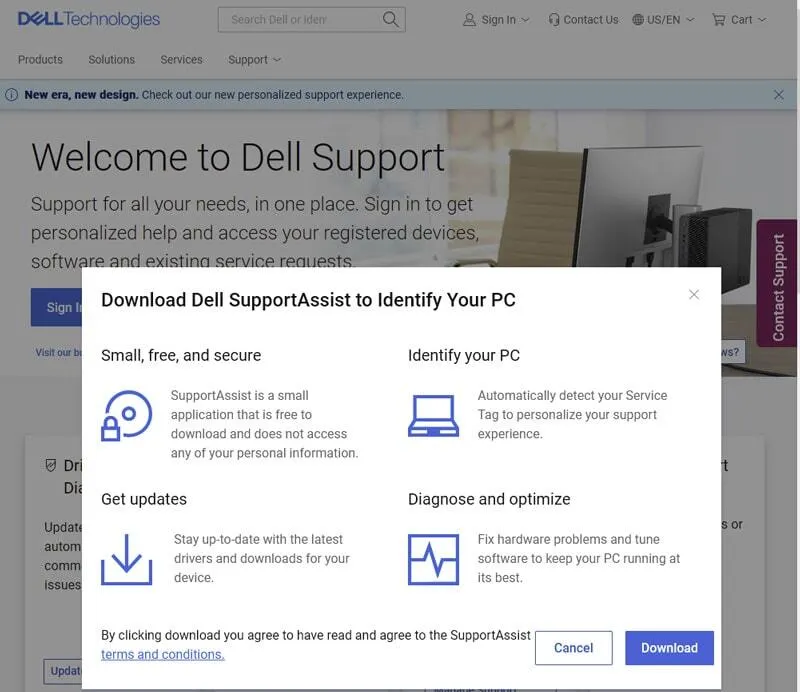800x692 pixels.
Task: Expand the Sign In dropdown
Action: [x=526, y=20]
